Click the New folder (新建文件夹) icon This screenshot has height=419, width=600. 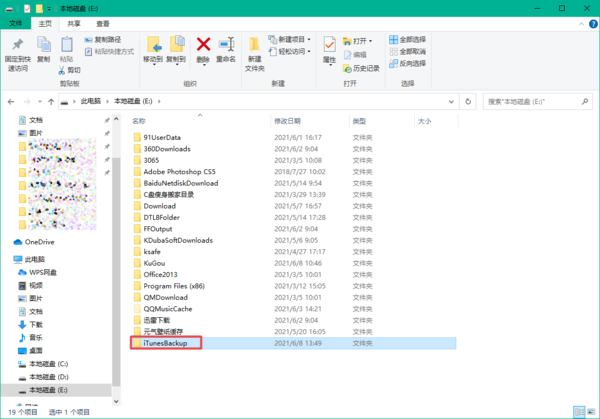[254, 44]
